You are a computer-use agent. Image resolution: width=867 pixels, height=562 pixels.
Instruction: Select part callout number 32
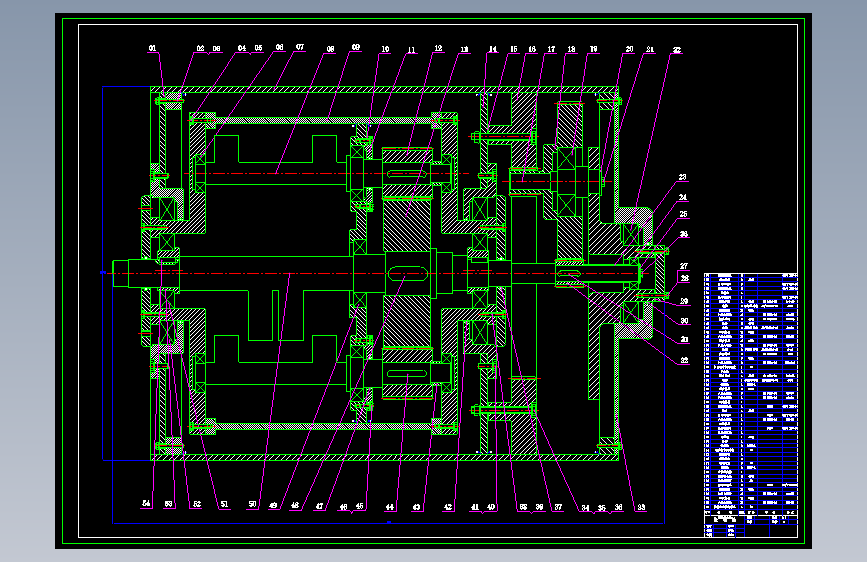point(685,361)
